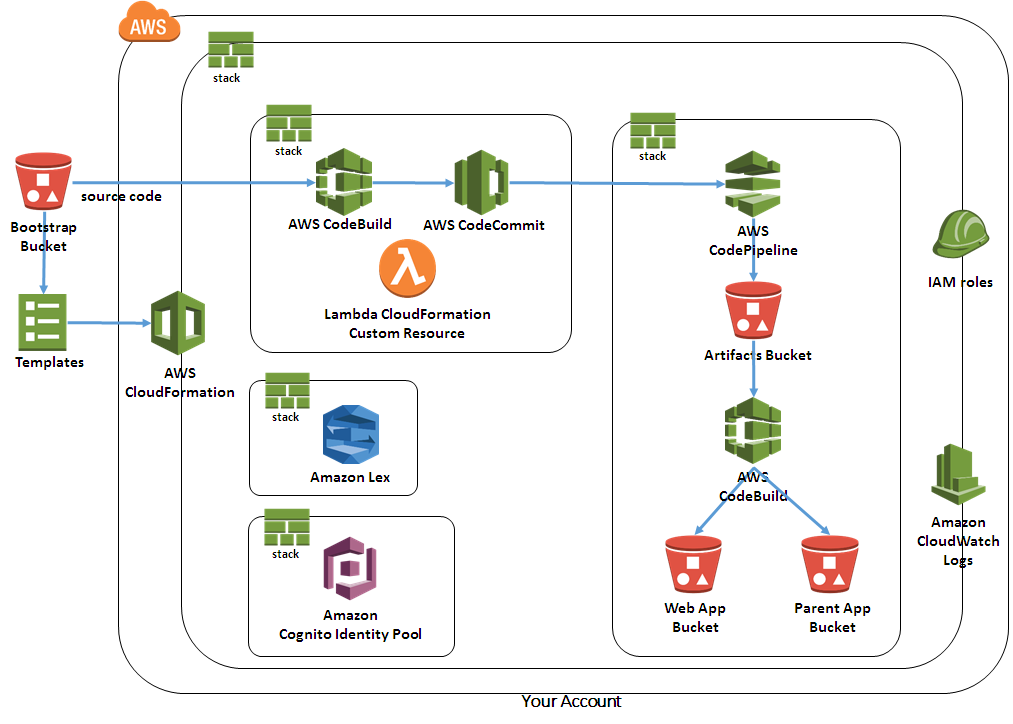Select the blue Amazon Lex icon
1013x724 pixels.
(x=351, y=434)
